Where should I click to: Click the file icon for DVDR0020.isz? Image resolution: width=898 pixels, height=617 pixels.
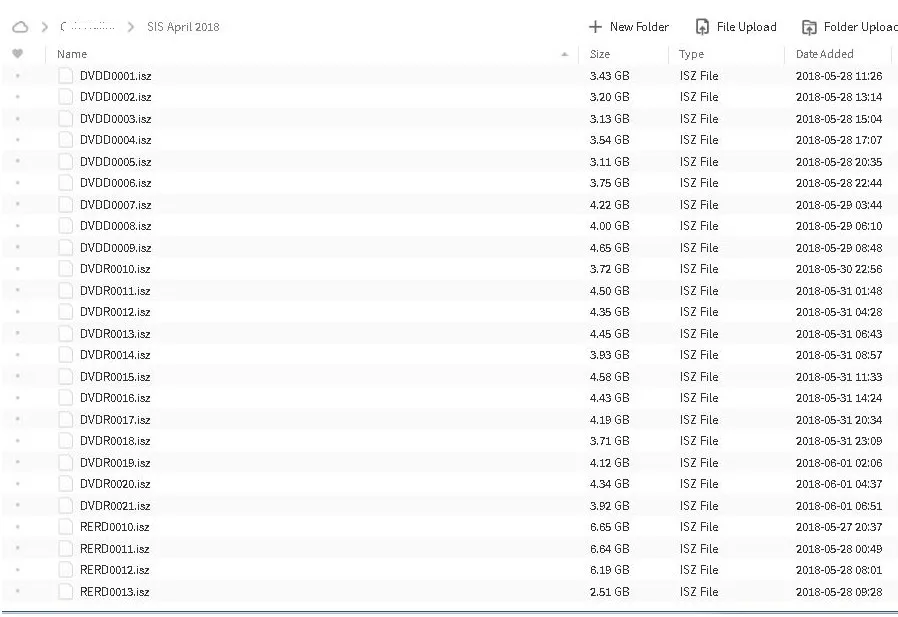(66, 484)
